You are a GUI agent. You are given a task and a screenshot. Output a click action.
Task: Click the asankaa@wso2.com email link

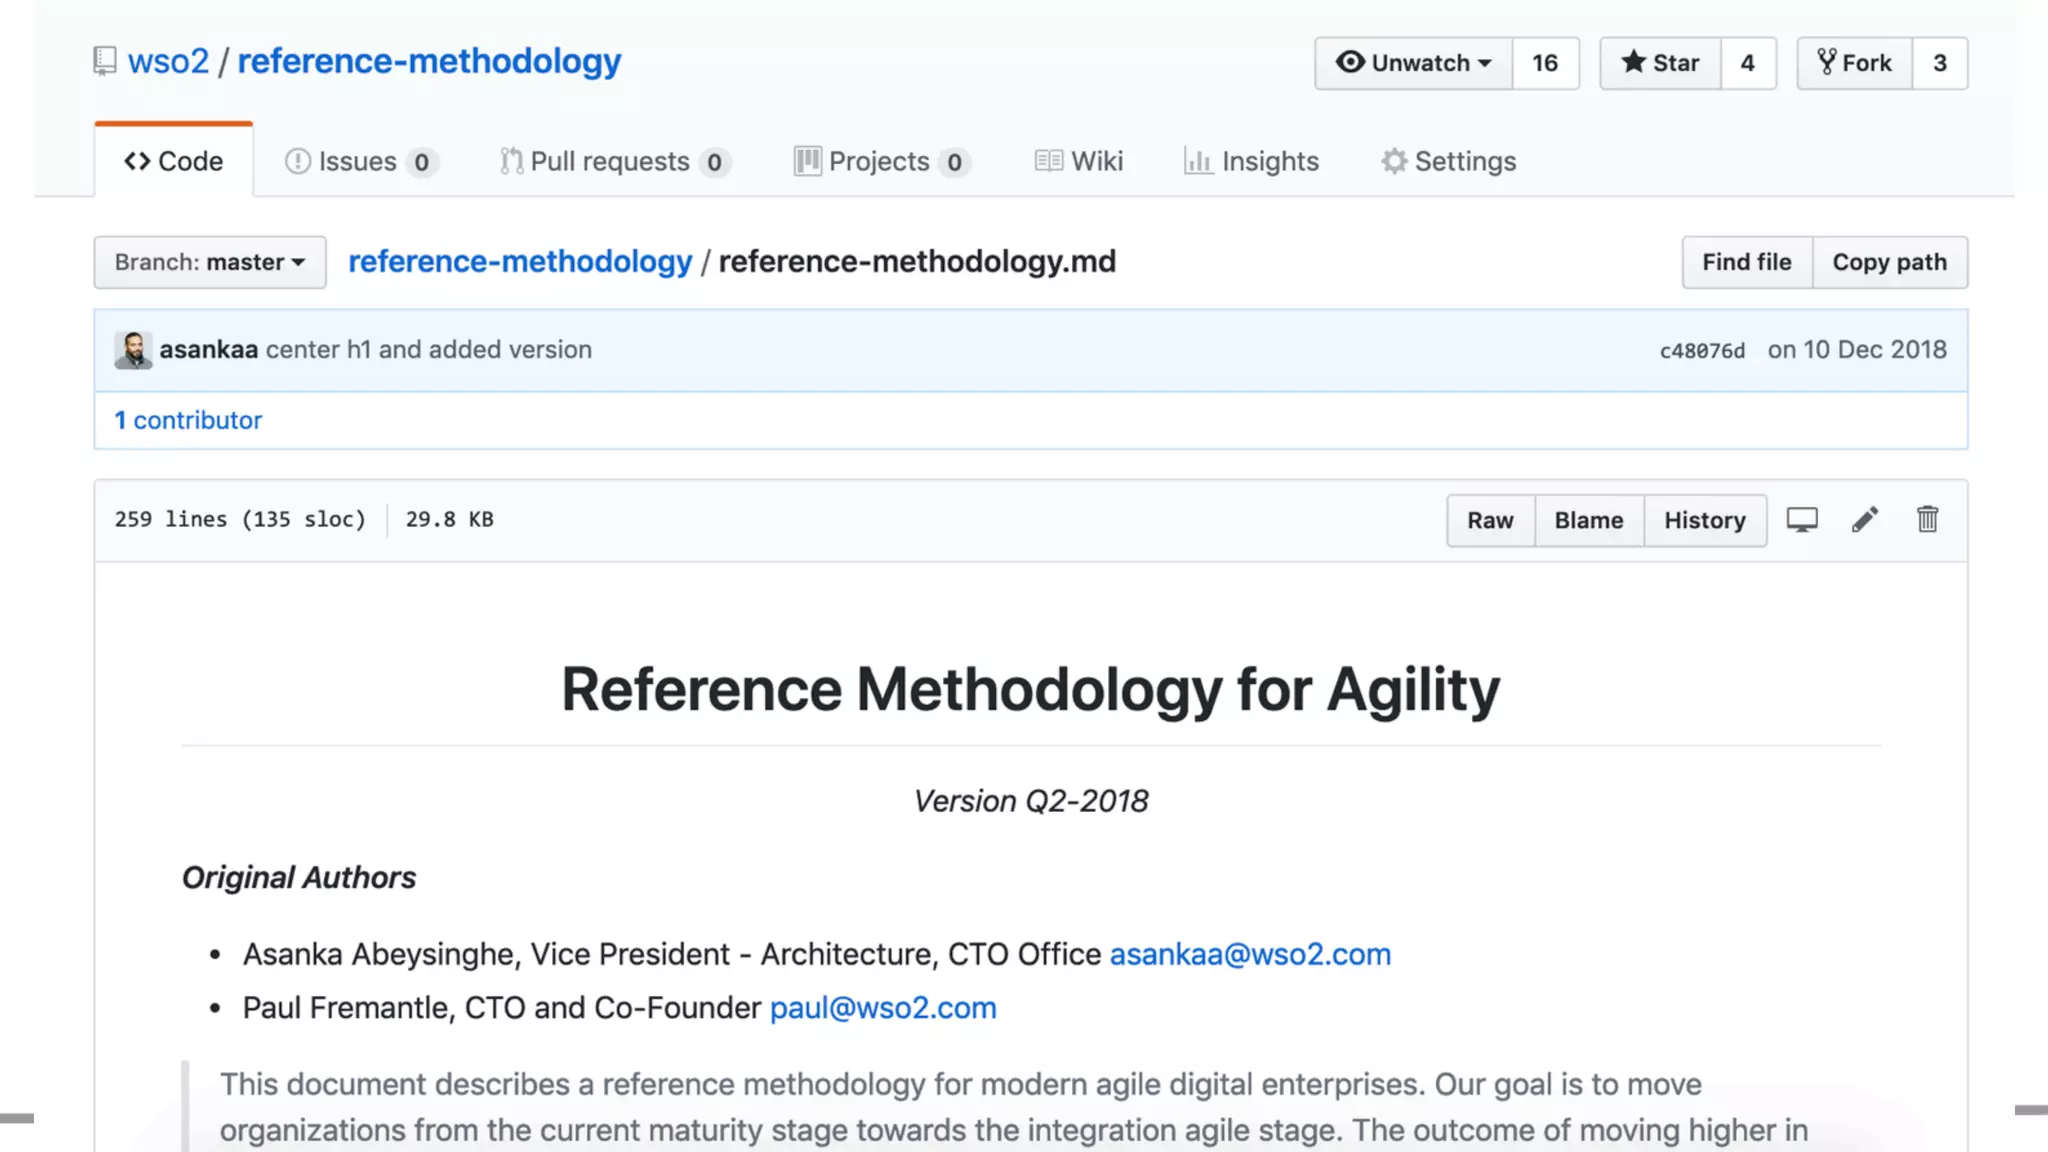click(x=1250, y=954)
